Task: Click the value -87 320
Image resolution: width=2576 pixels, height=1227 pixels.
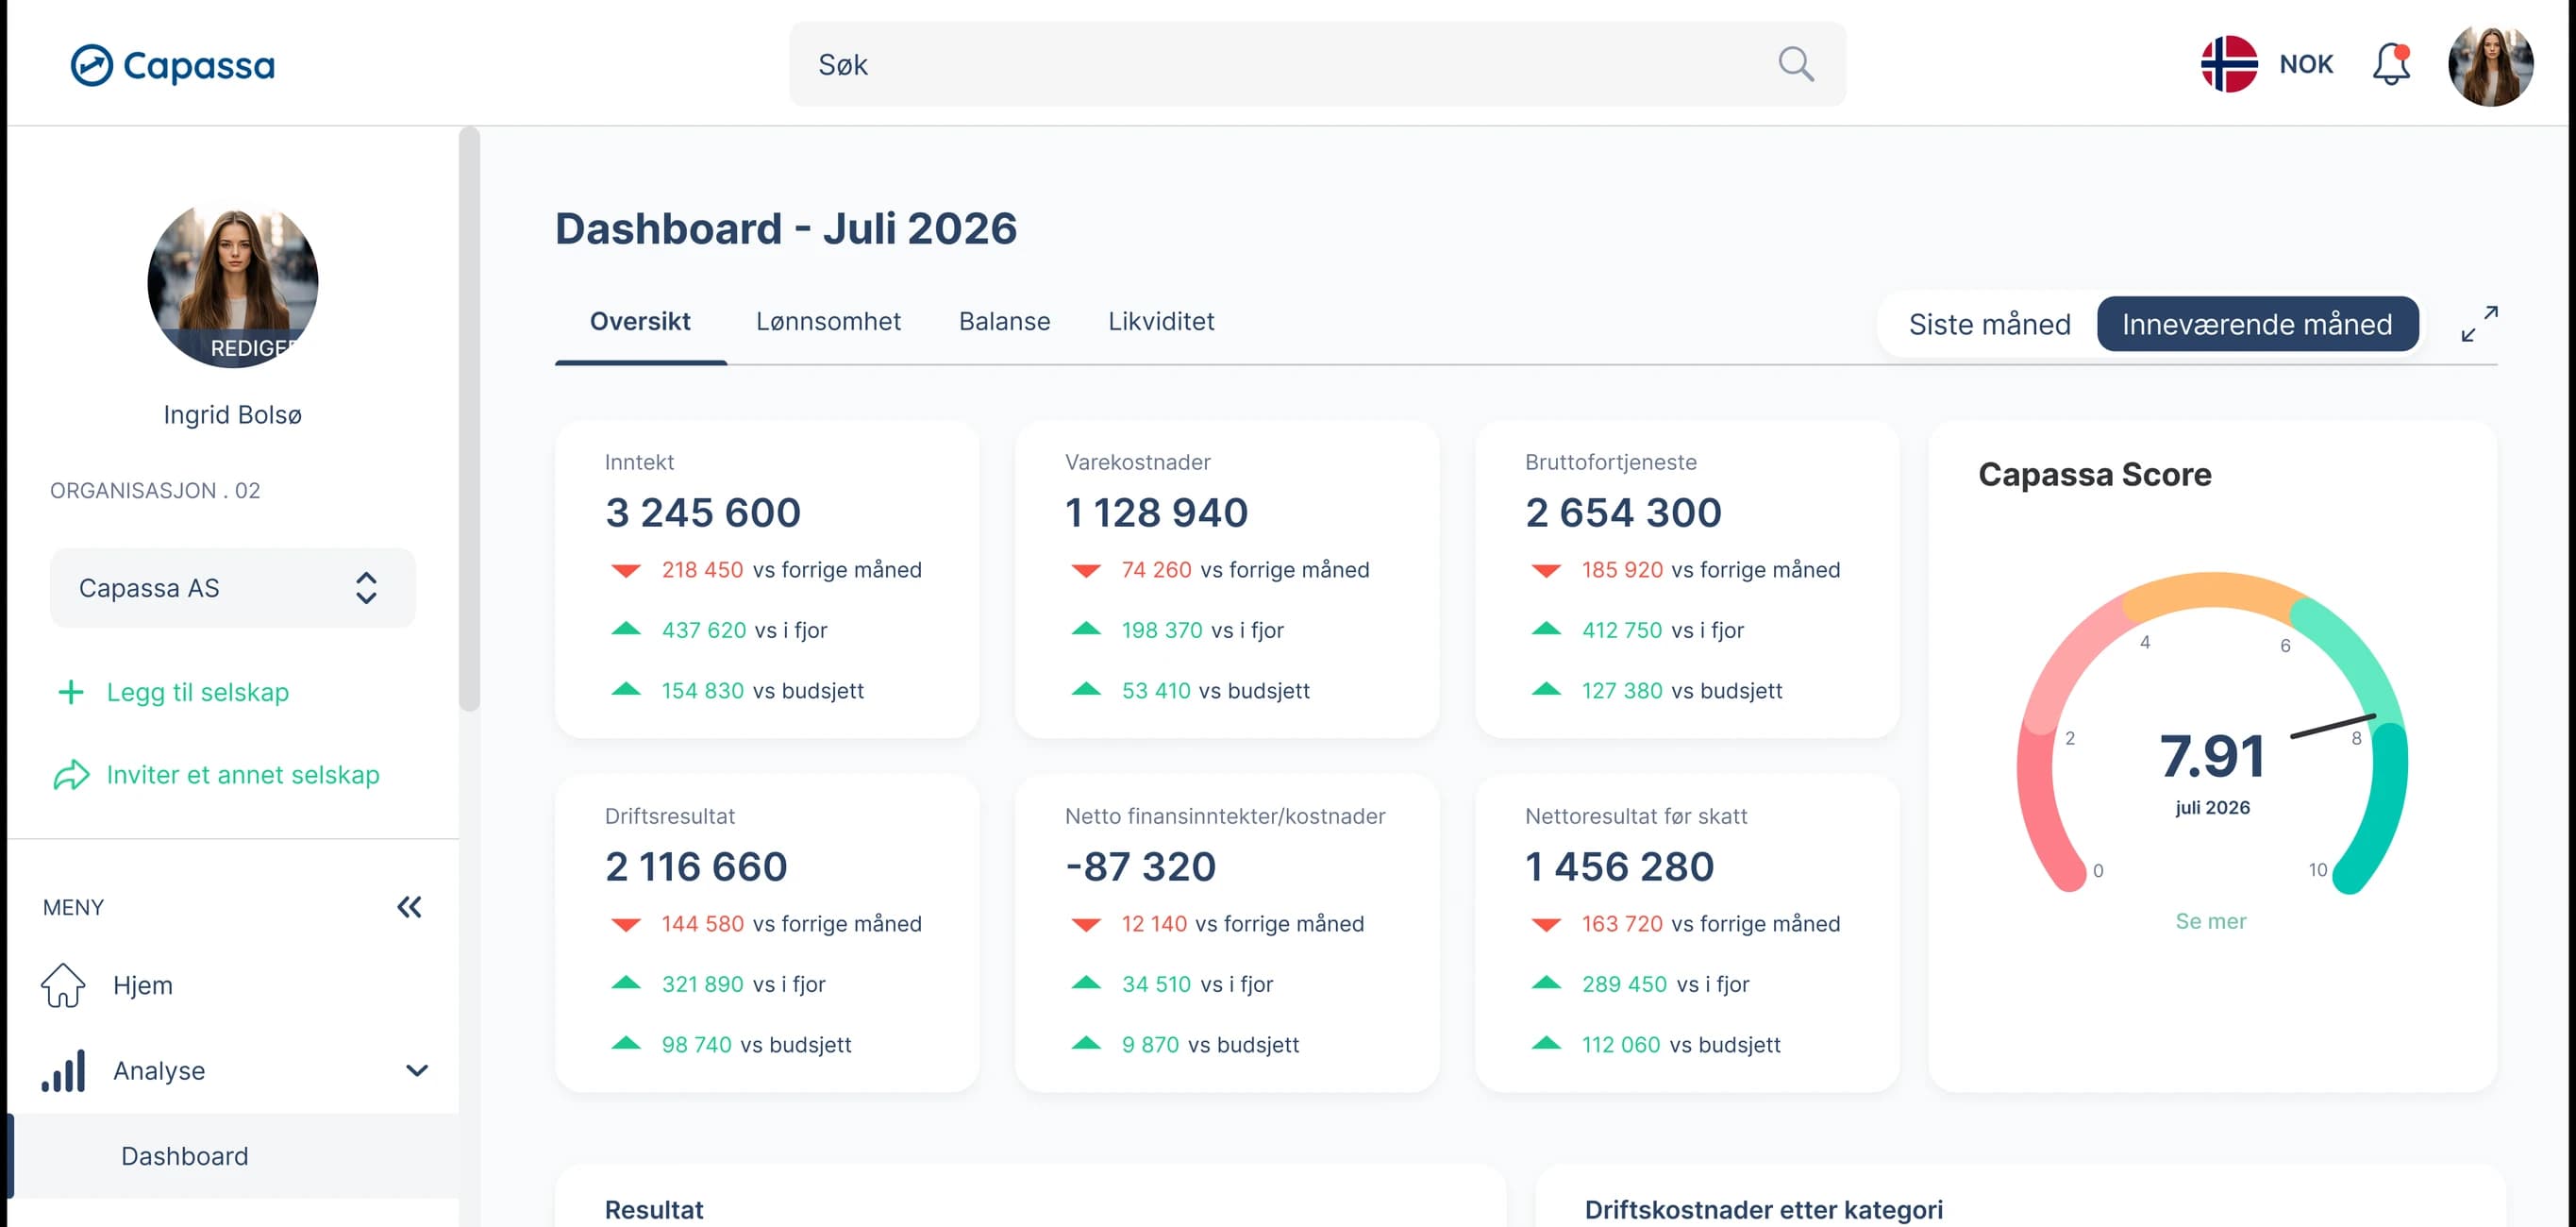Action: pyautogui.click(x=1140, y=866)
